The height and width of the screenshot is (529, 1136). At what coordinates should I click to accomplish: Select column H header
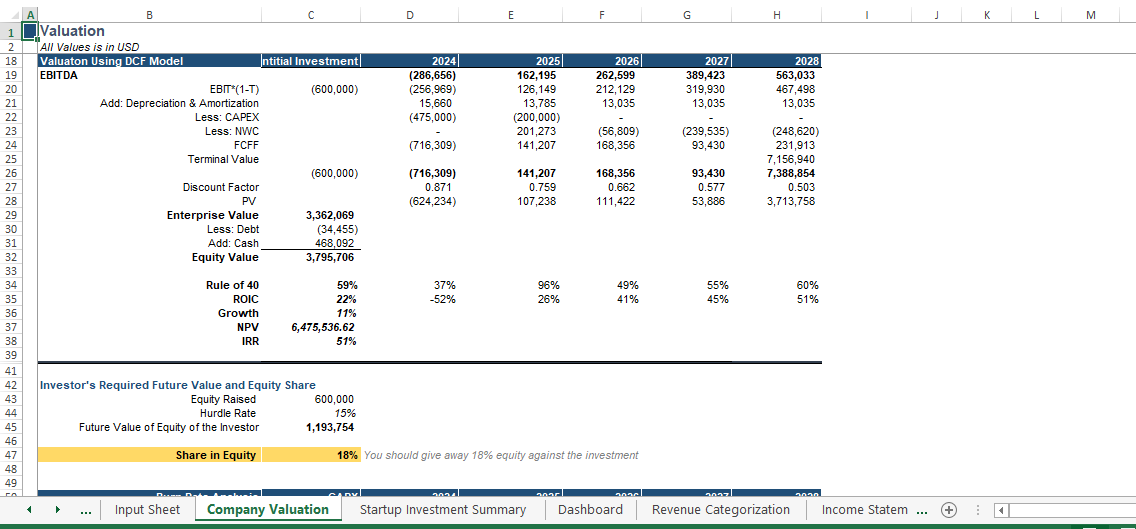[777, 15]
